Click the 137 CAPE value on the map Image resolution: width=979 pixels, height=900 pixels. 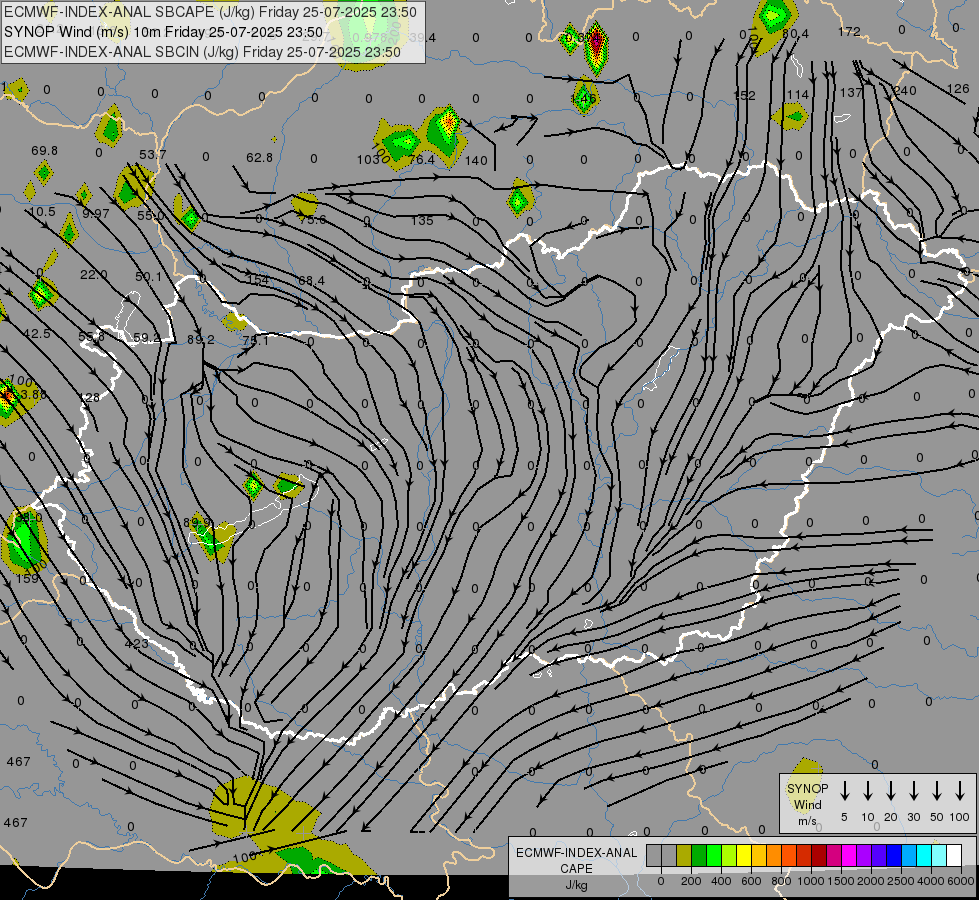coord(850,92)
